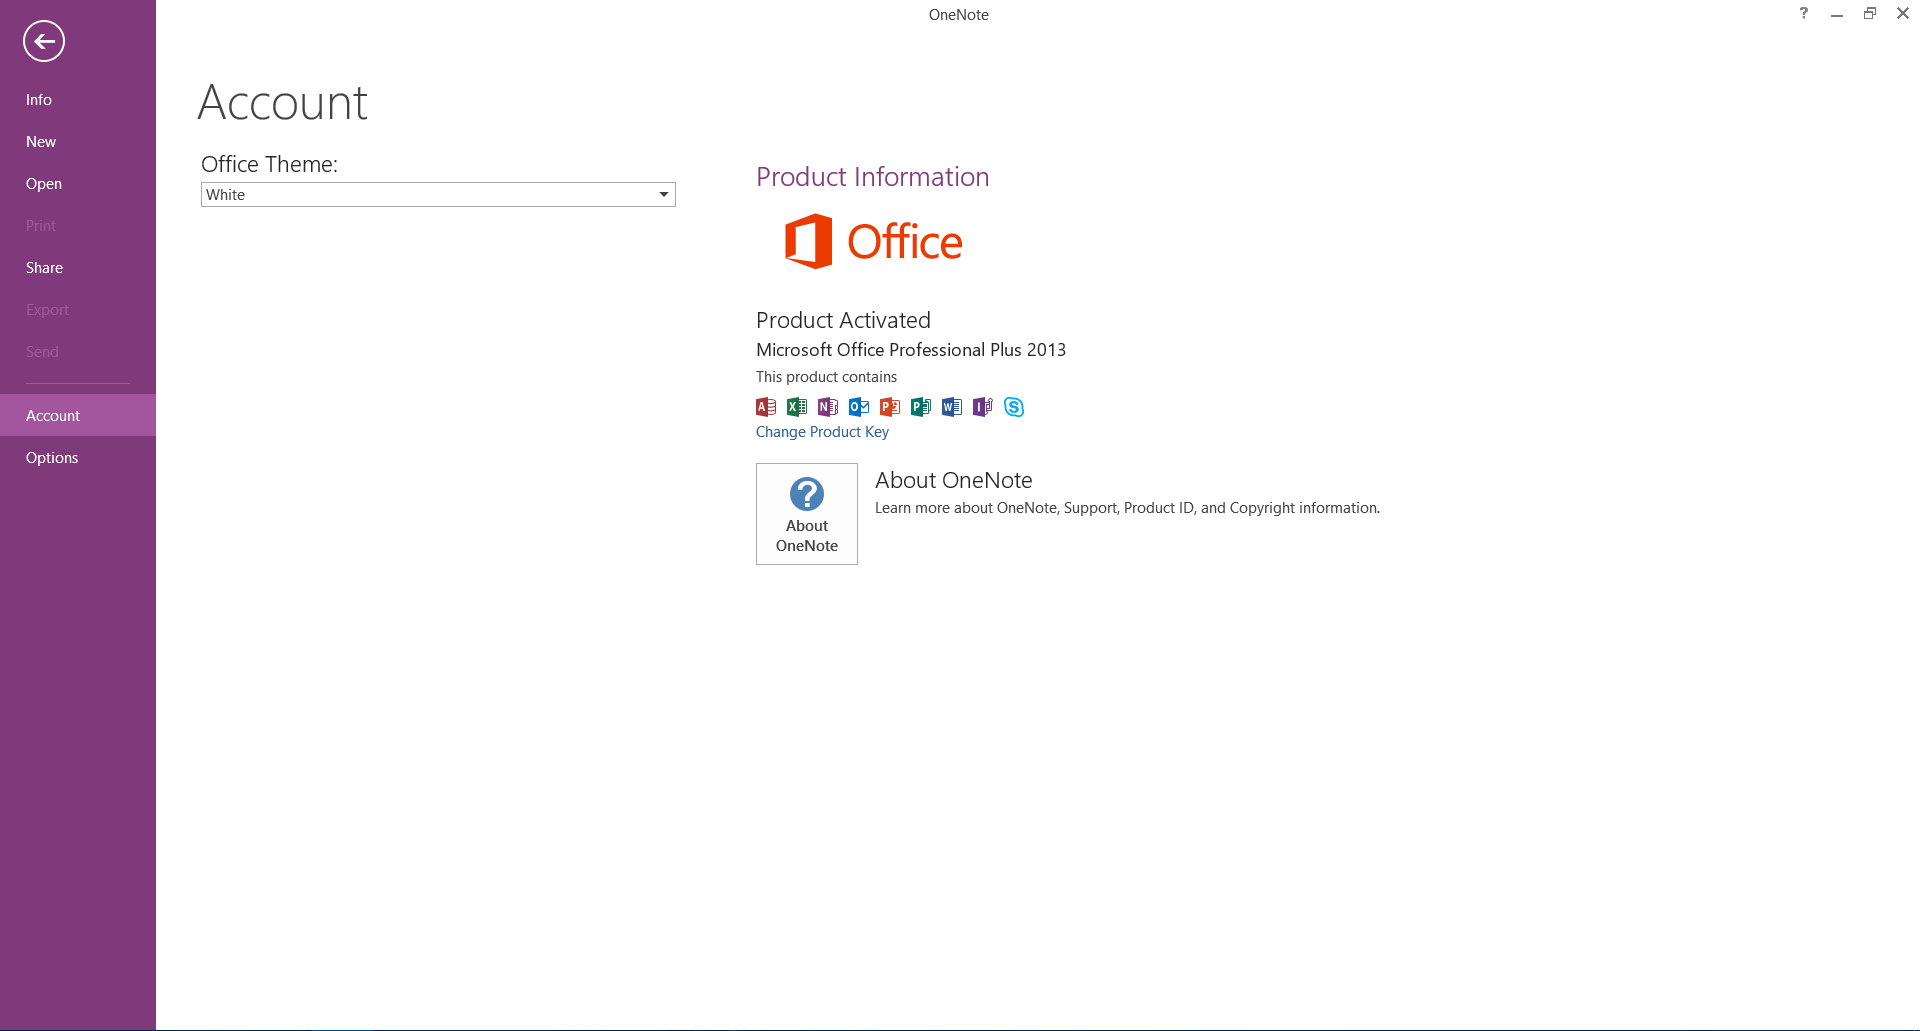Minimize the OneNote window

coord(1837,14)
